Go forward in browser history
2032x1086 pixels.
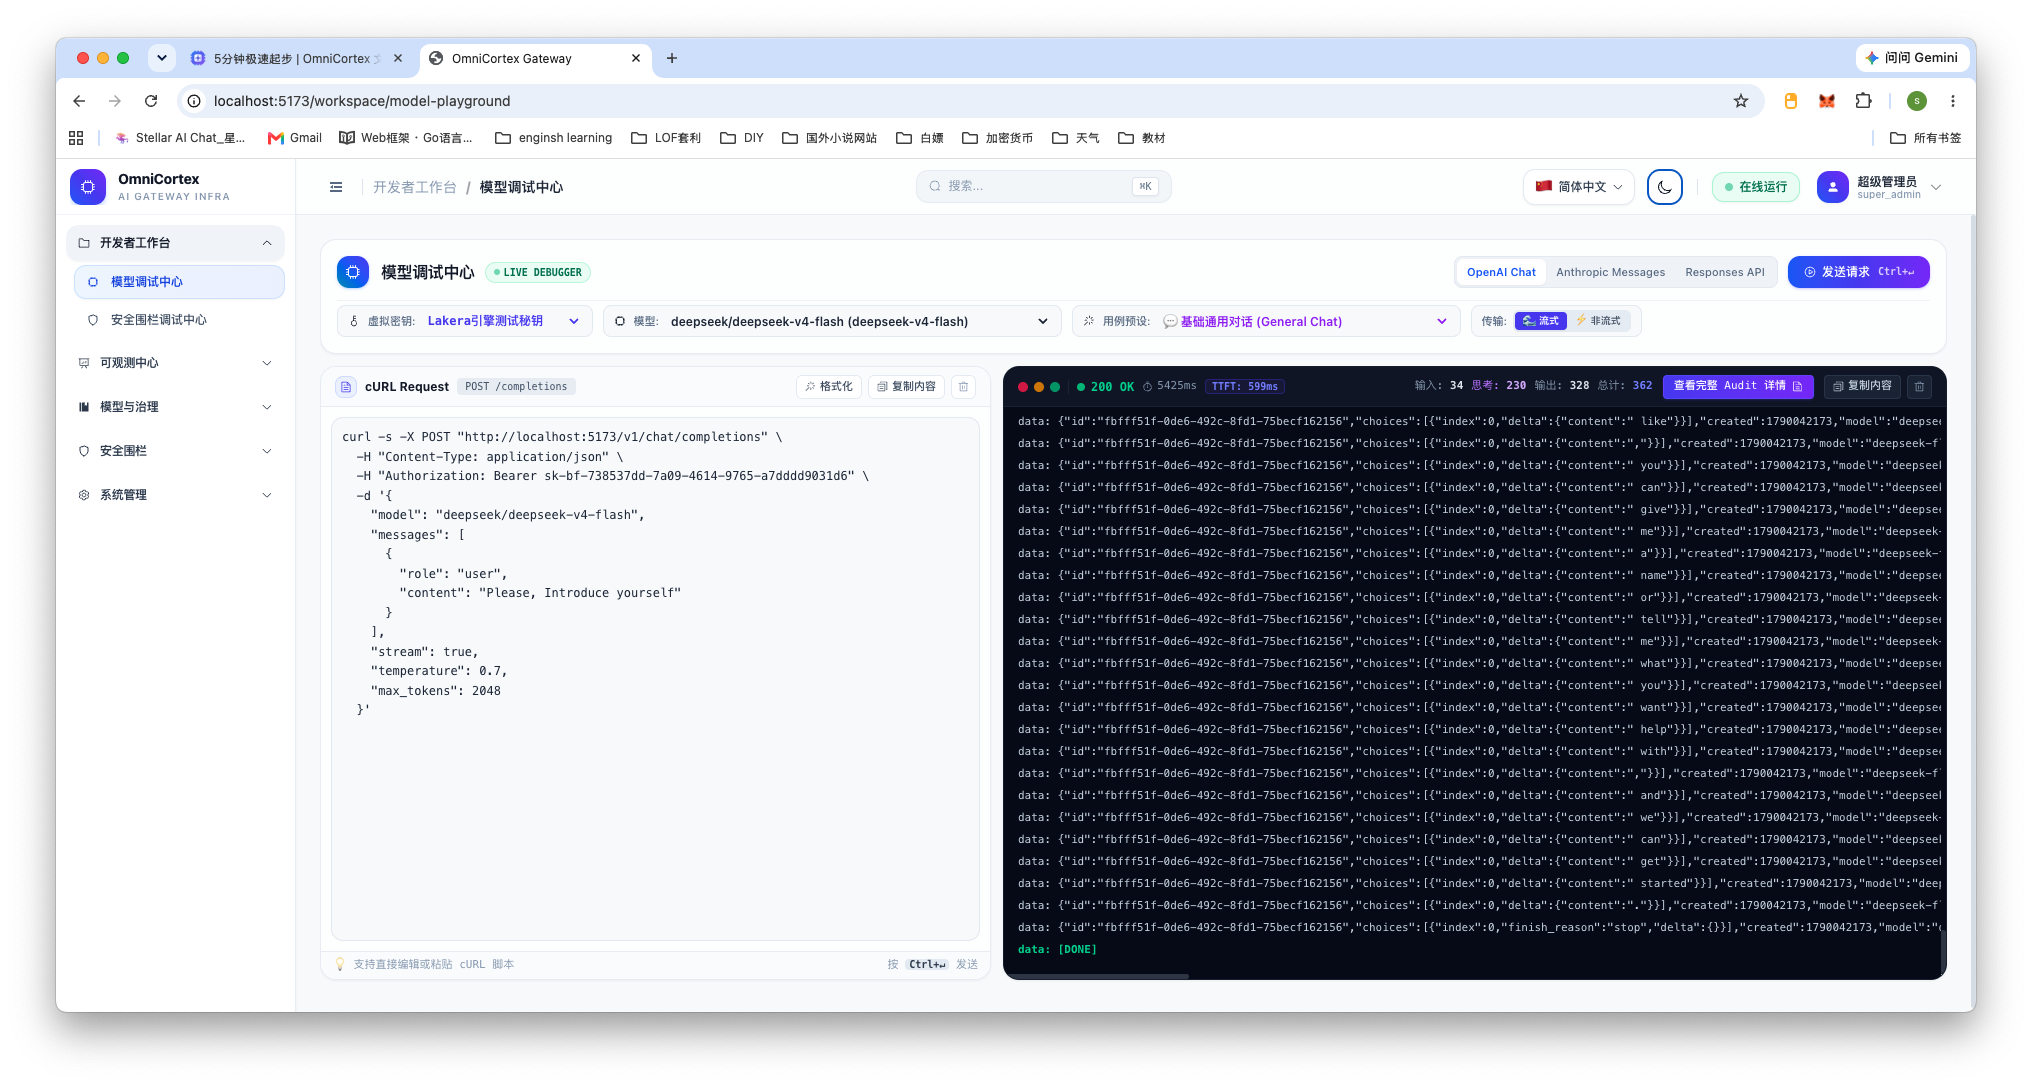pos(115,101)
